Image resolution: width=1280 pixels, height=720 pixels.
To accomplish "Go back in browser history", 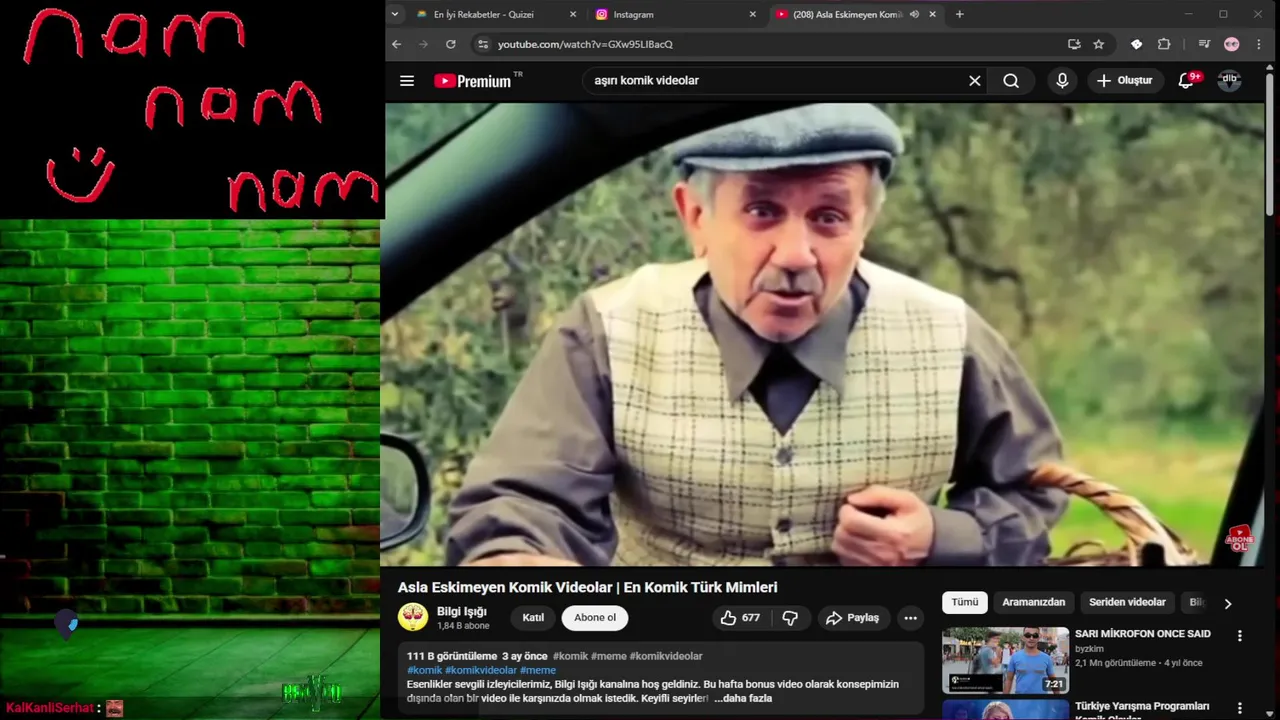I will pos(397,44).
